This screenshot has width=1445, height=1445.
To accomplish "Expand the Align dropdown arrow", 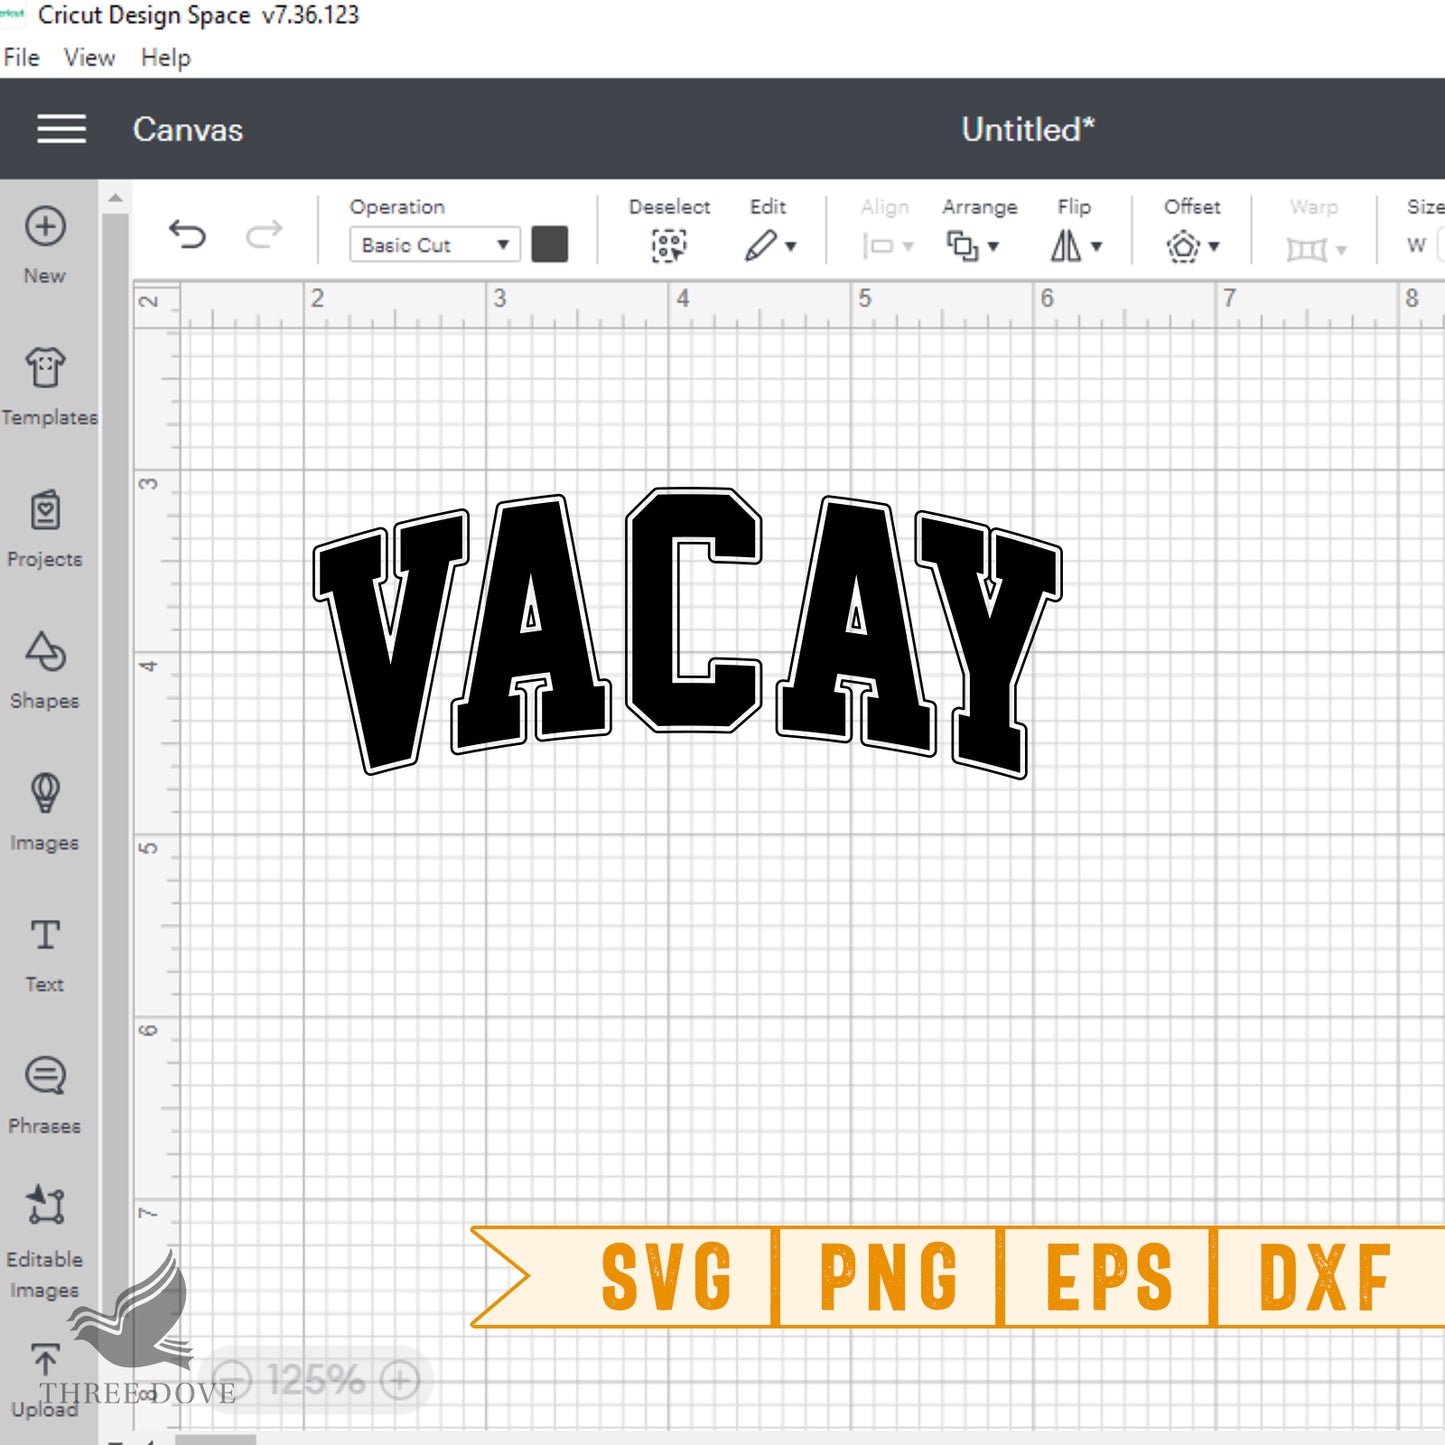I will 908,246.
